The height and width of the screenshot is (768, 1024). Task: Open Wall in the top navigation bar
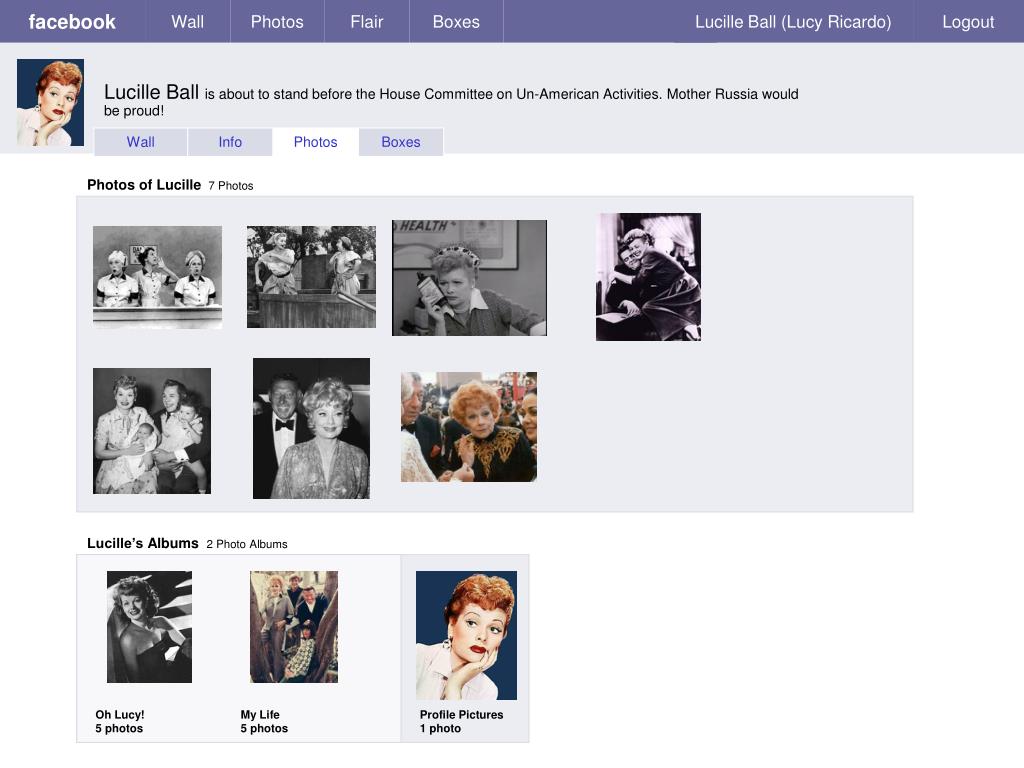(x=187, y=22)
